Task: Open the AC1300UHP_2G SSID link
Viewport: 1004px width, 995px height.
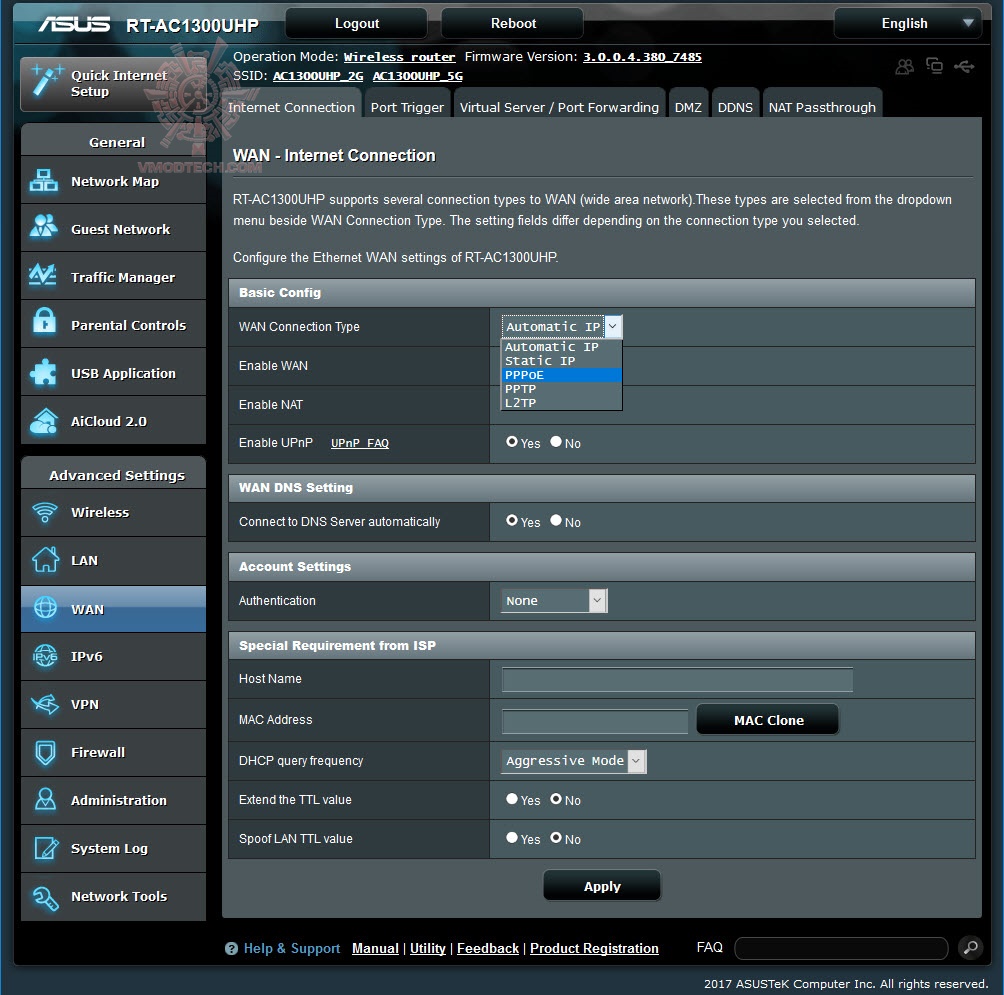Action: tap(318, 76)
